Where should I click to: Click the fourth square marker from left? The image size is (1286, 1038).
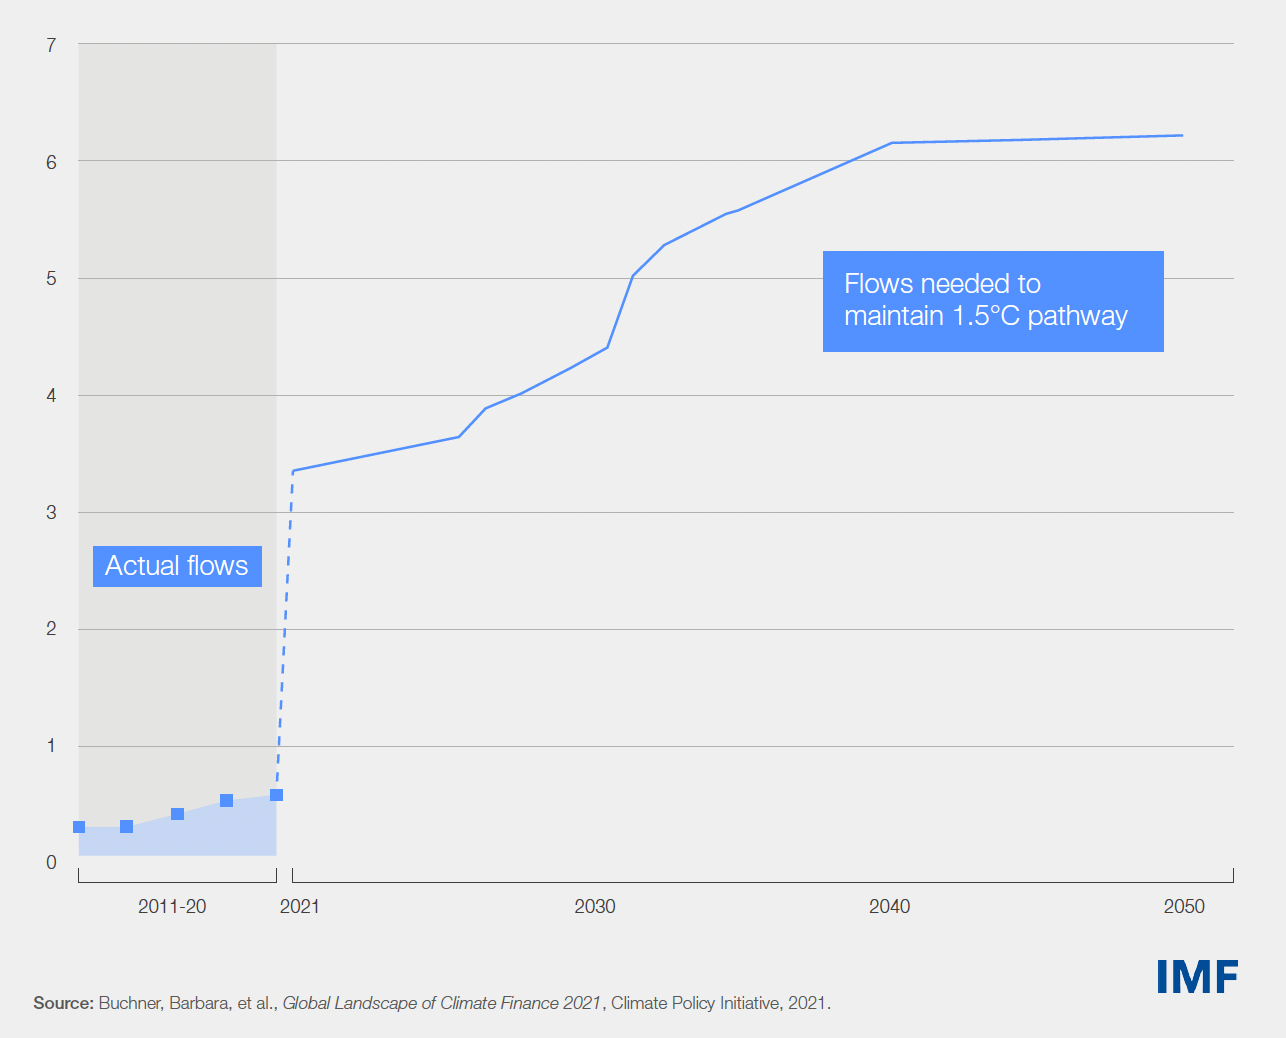(226, 801)
